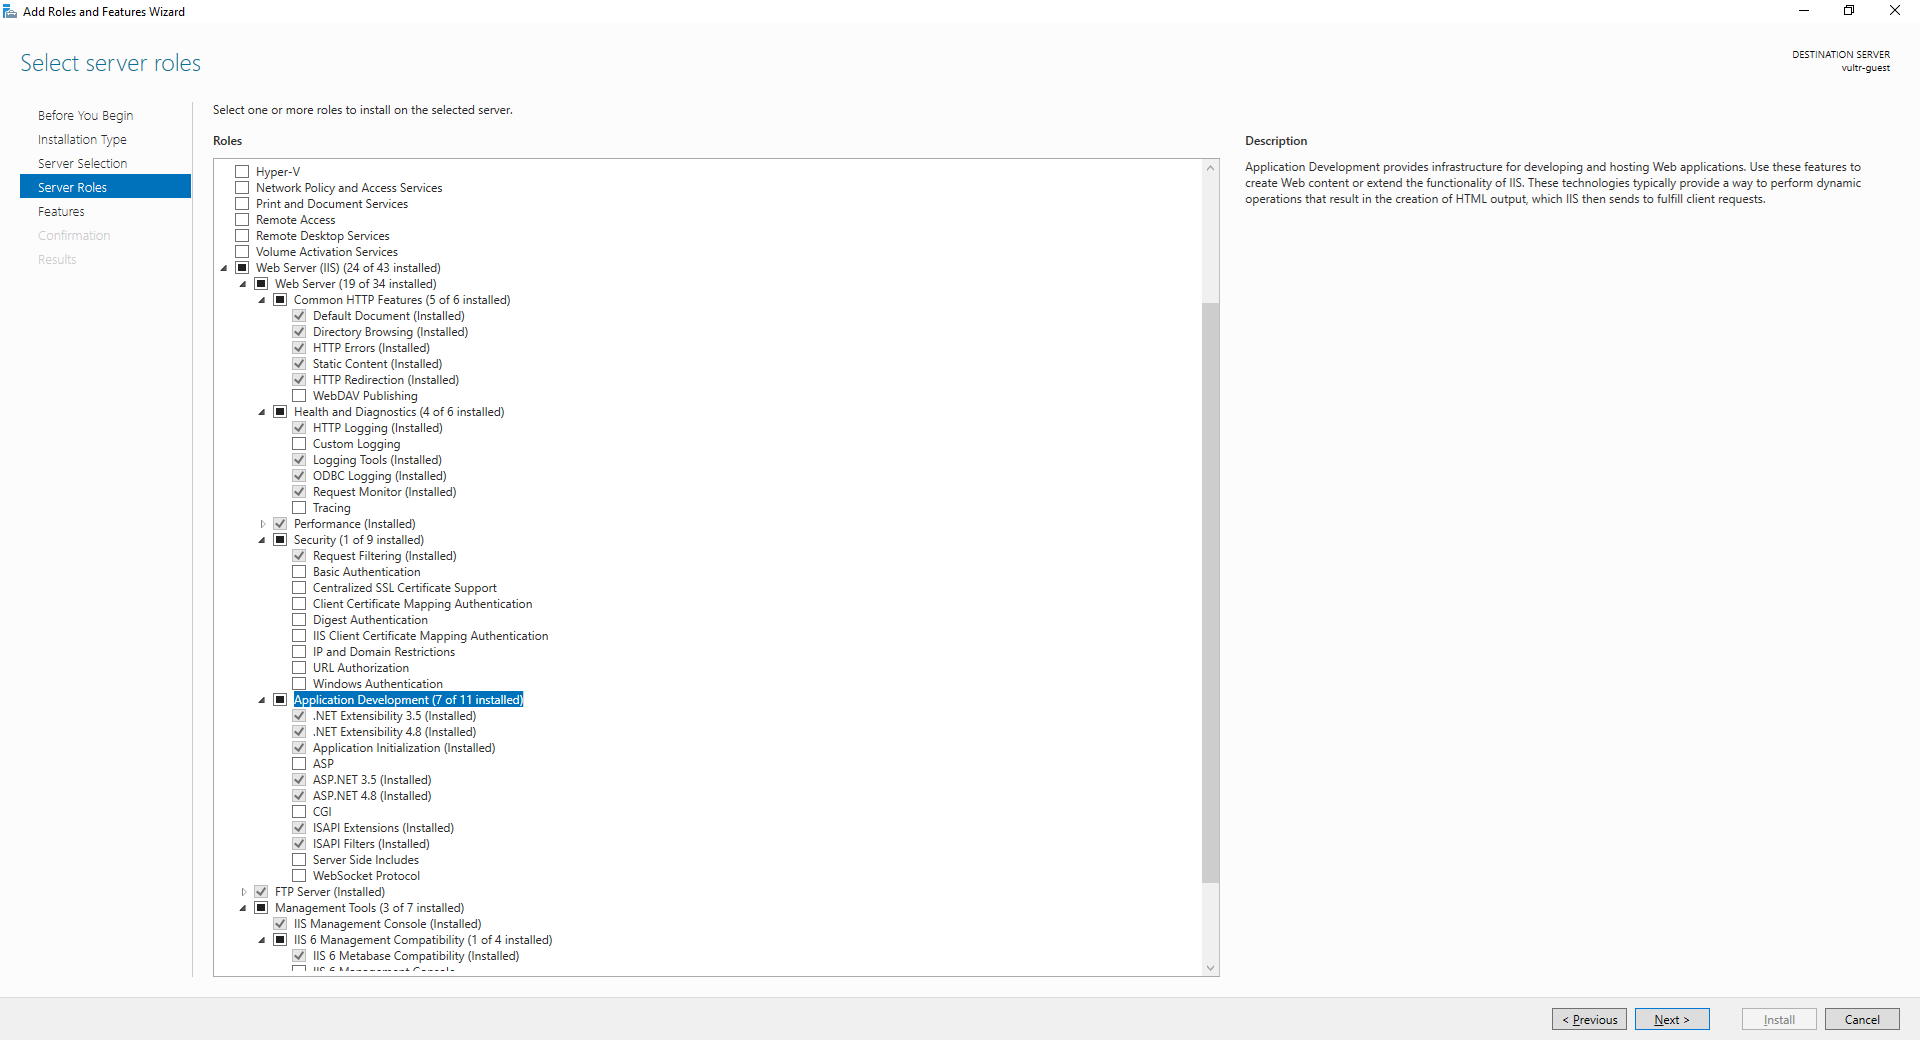Viewport: 1920px width, 1040px height.
Task: Click the Next button
Action: [1672, 1019]
